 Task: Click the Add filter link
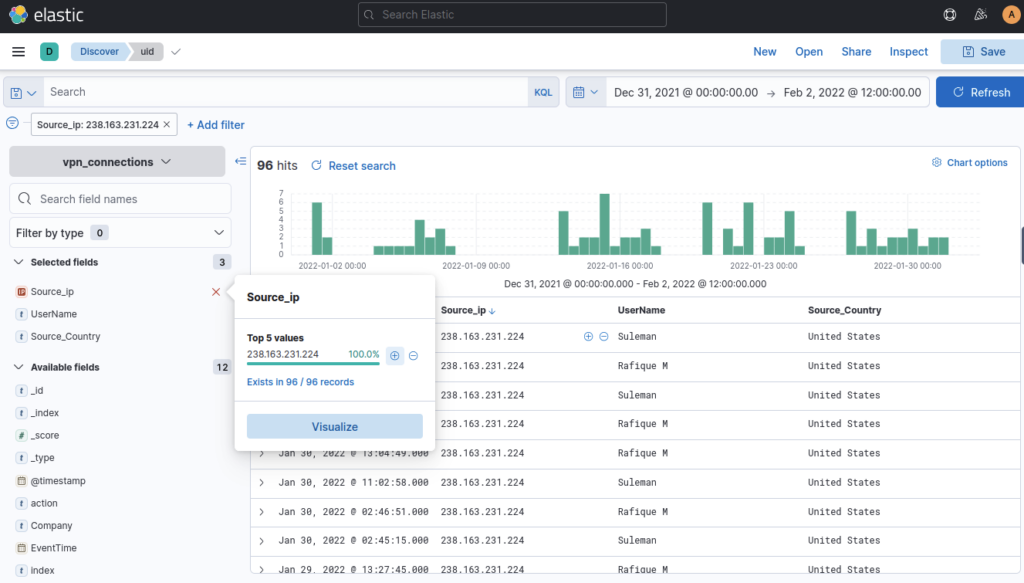(x=216, y=125)
